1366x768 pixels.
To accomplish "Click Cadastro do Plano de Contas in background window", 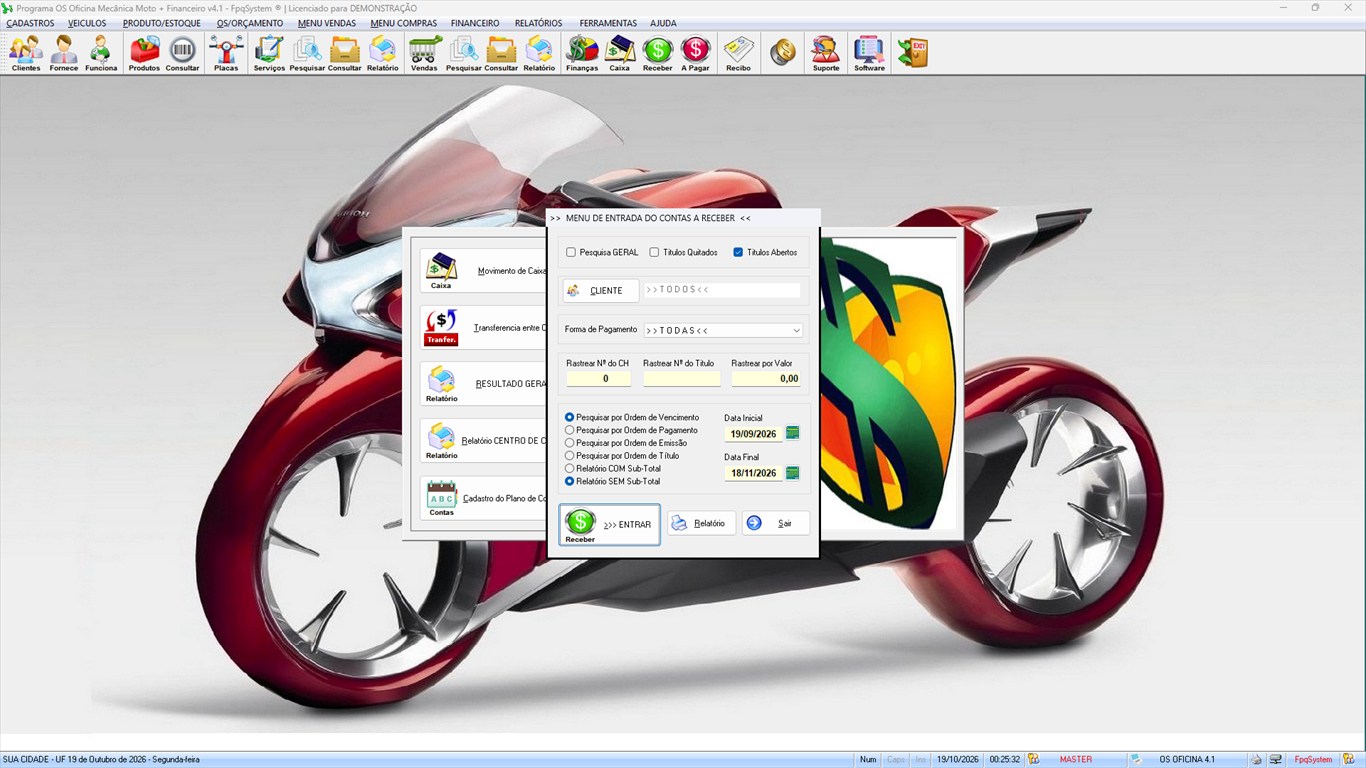I will 484,498.
